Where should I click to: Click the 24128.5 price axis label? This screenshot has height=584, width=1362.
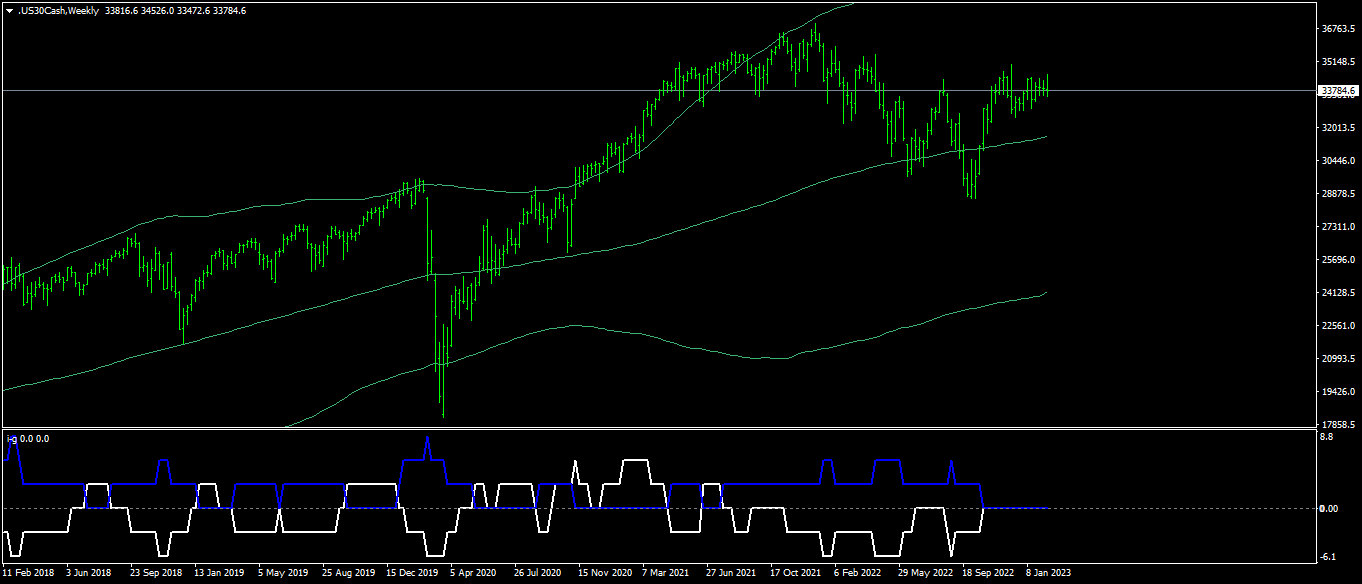tap(1337, 293)
